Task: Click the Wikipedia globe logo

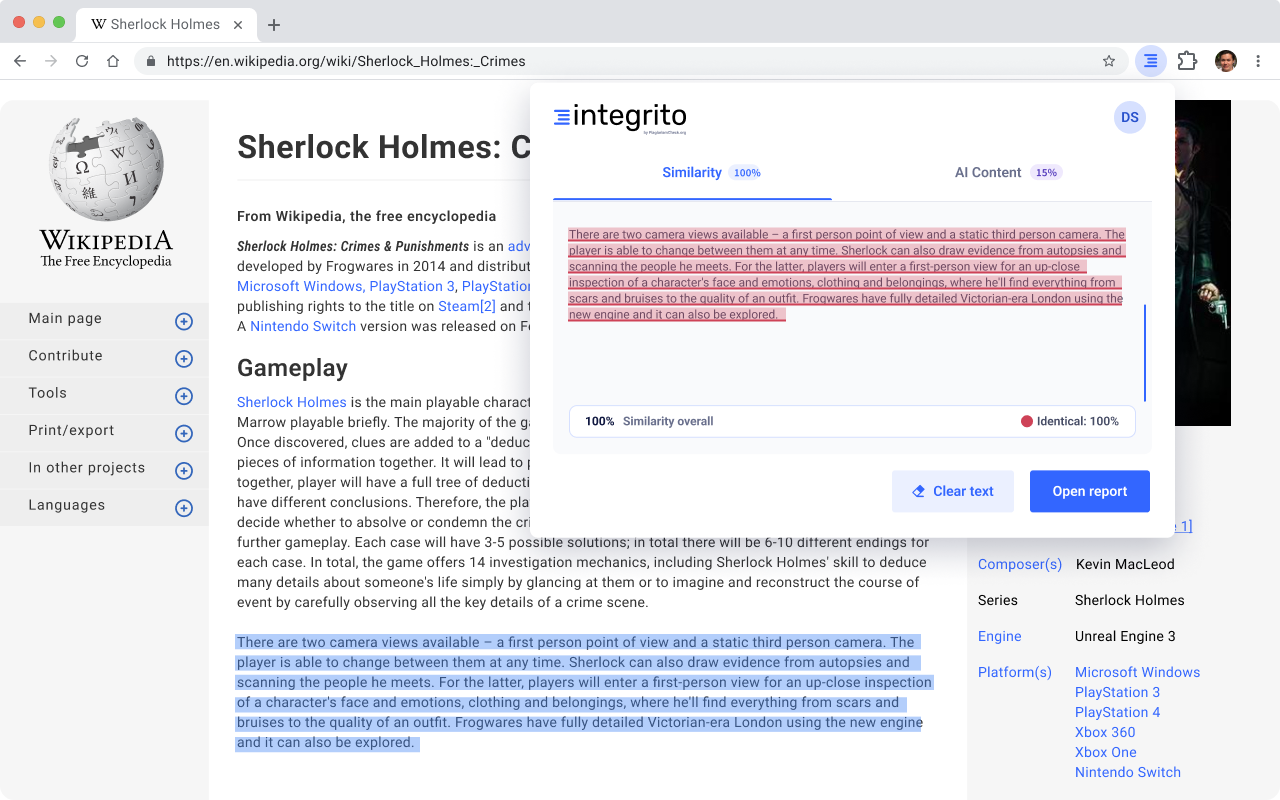Action: (x=106, y=168)
